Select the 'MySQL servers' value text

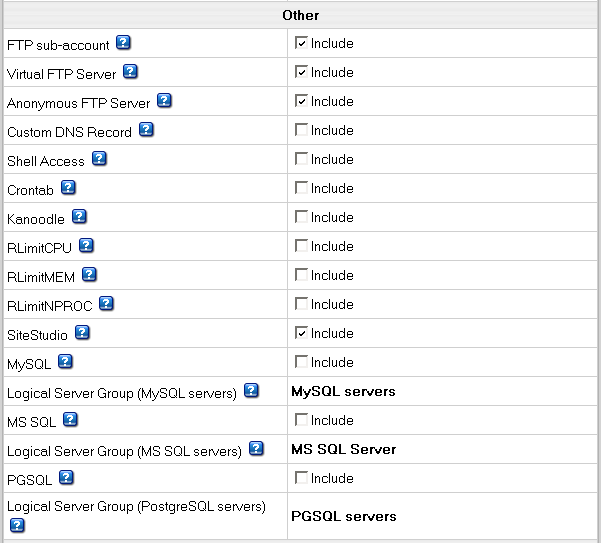pyautogui.click(x=343, y=391)
